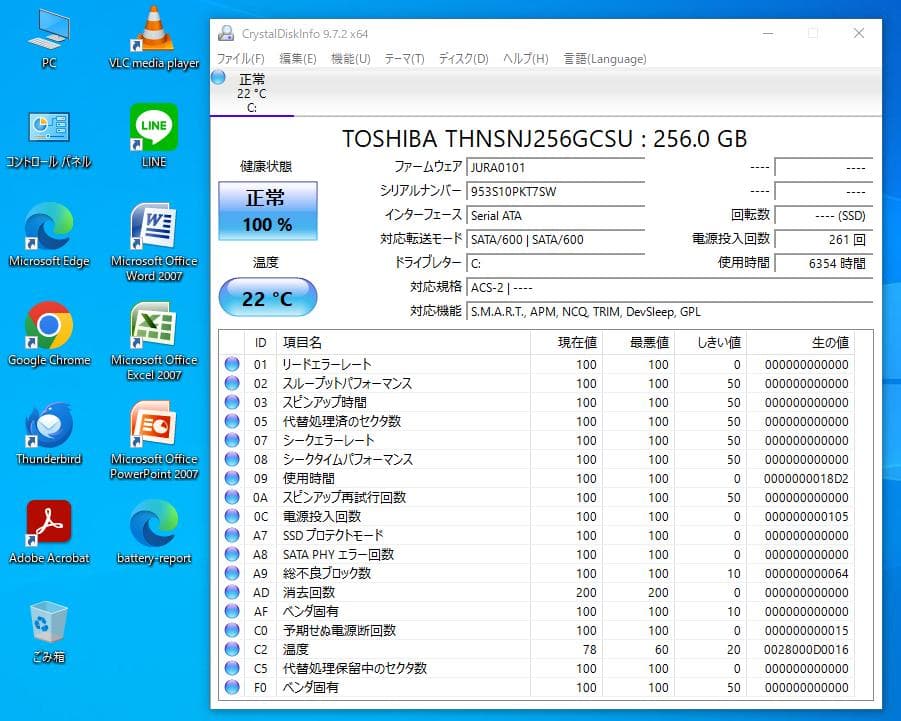Viewport: 901px width, 721px height.
Task: Open the 言語(Language) menu
Action: 604,58
